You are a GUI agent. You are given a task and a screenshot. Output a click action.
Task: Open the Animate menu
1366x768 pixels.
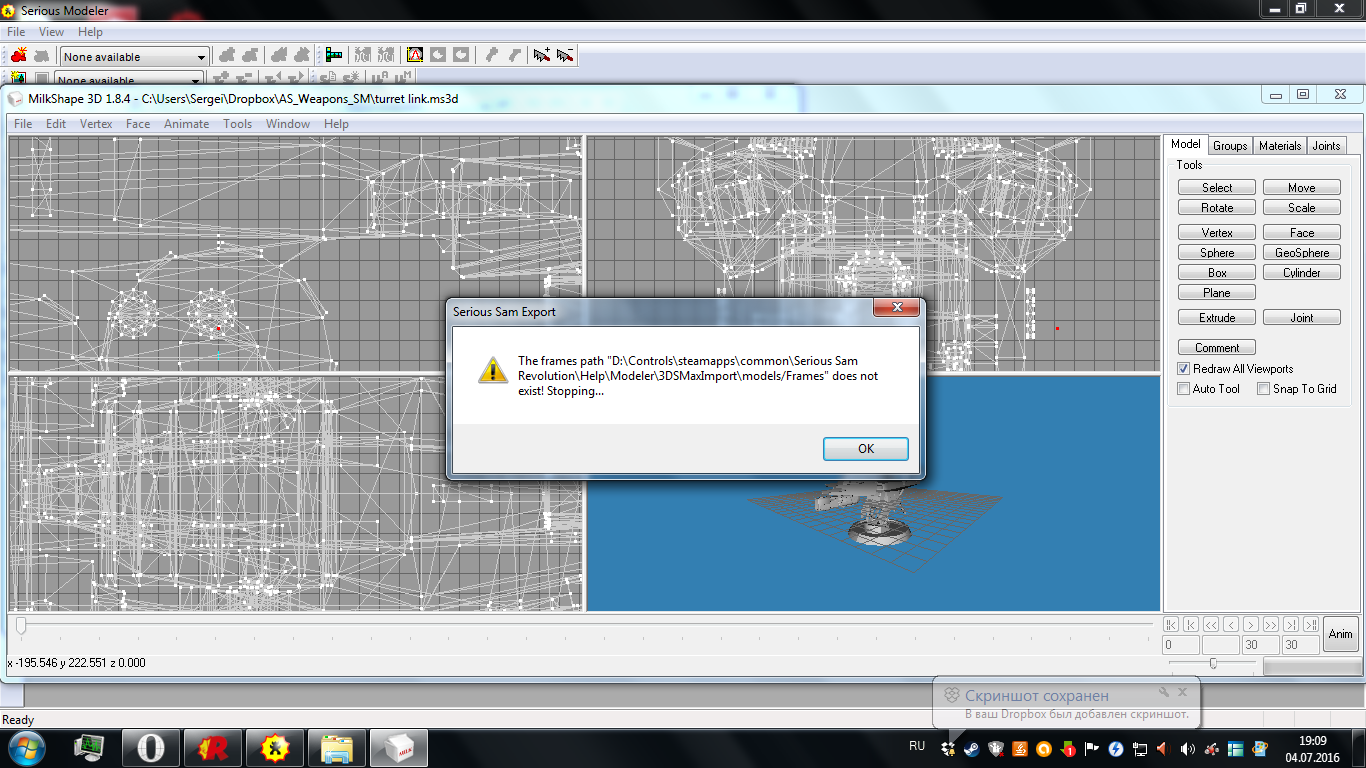pos(186,124)
